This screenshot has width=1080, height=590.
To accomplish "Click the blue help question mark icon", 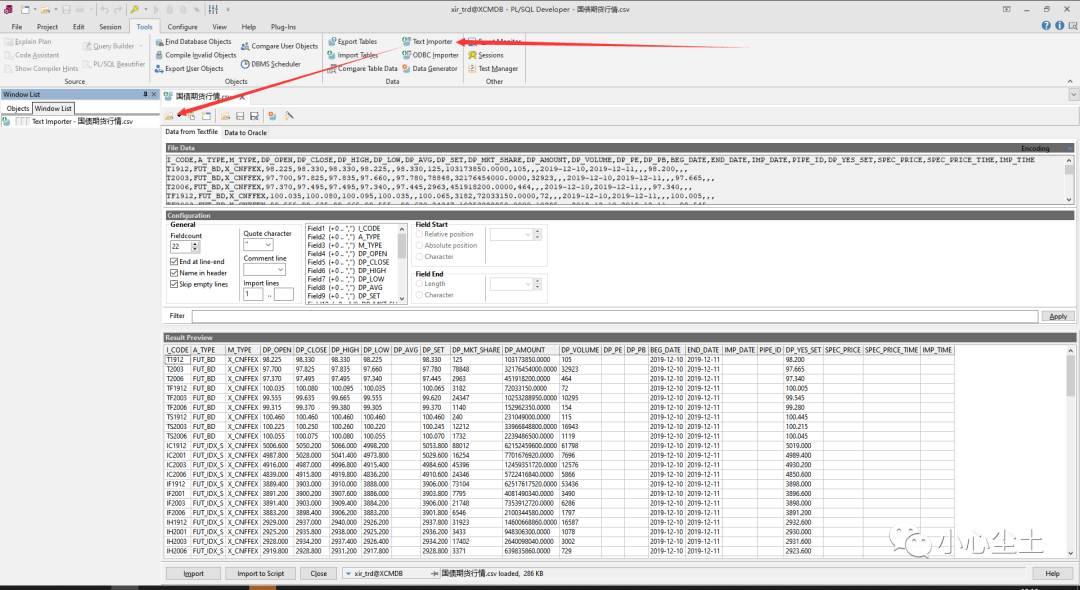I will (x=1046, y=26).
